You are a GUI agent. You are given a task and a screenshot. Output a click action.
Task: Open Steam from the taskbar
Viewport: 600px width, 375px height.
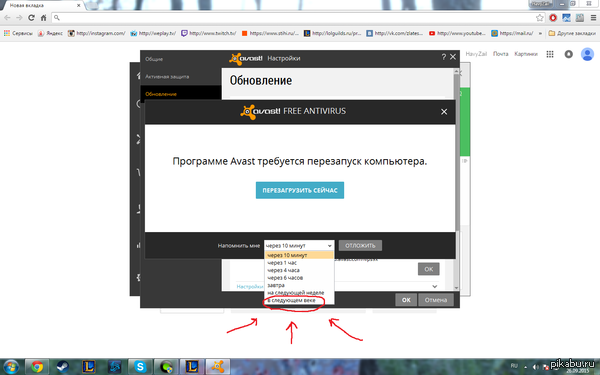[x=63, y=367]
